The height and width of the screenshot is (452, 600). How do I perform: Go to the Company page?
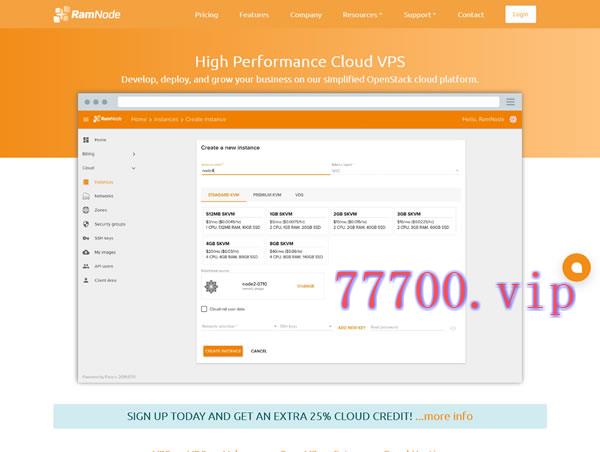(x=306, y=15)
